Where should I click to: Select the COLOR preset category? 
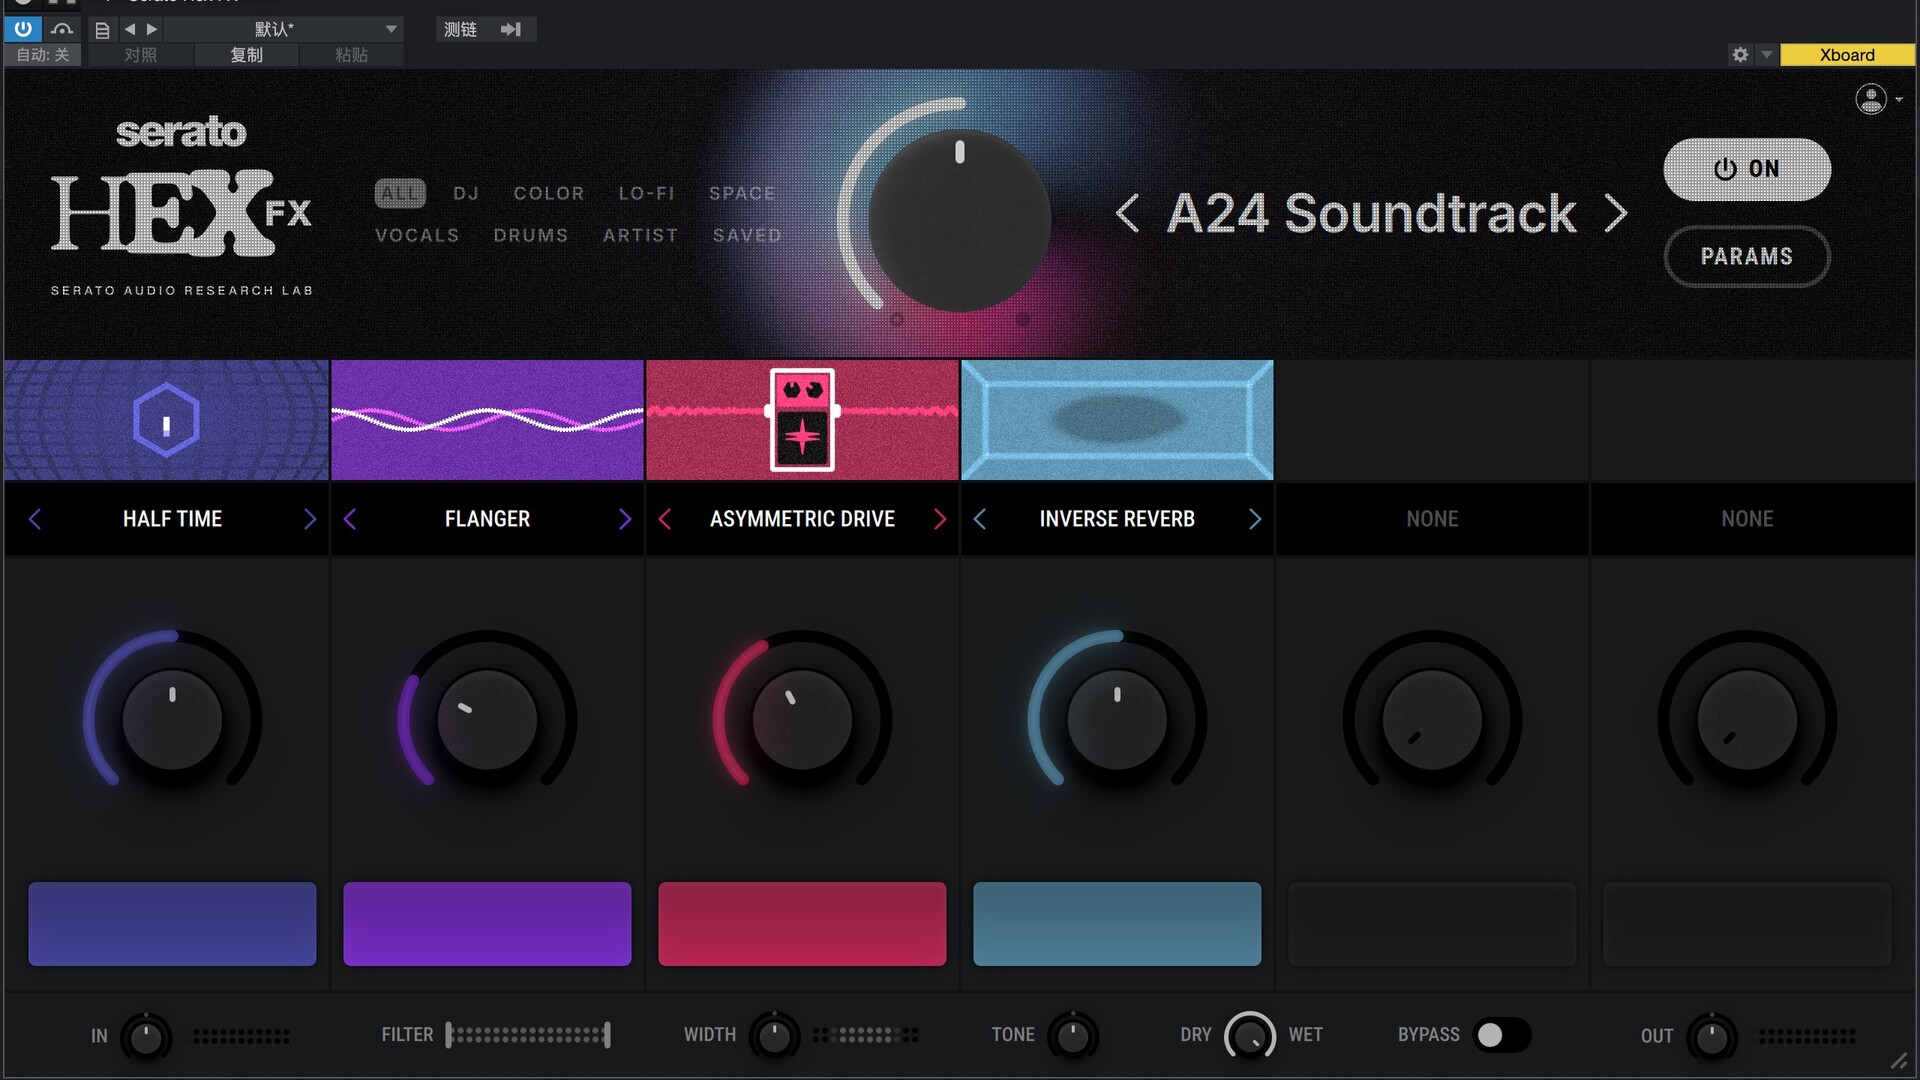(549, 193)
